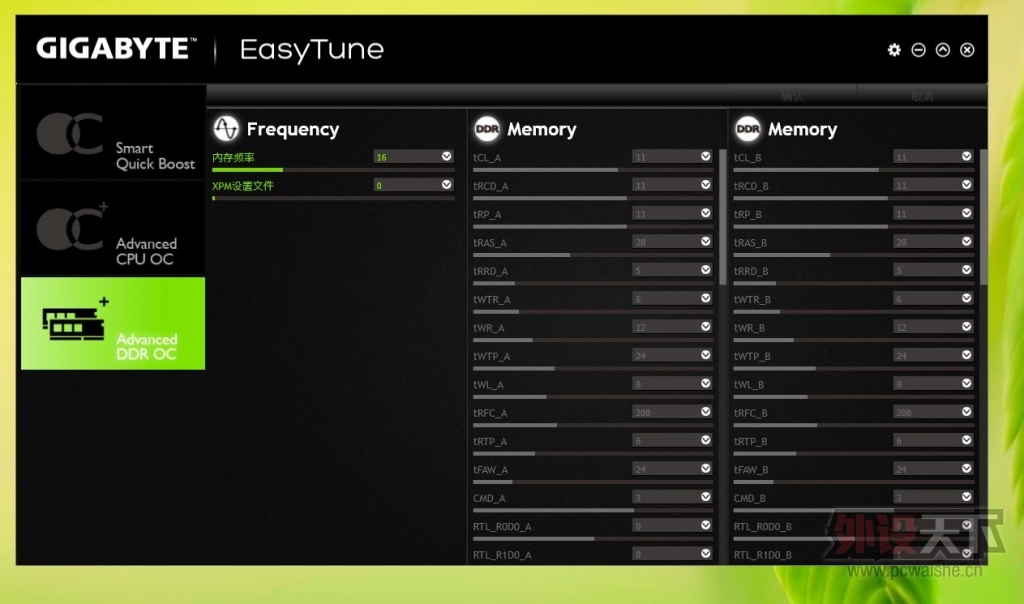The height and width of the screenshot is (604, 1024).
Task: Click the DDR icon above tCL_B
Action: point(748,129)
